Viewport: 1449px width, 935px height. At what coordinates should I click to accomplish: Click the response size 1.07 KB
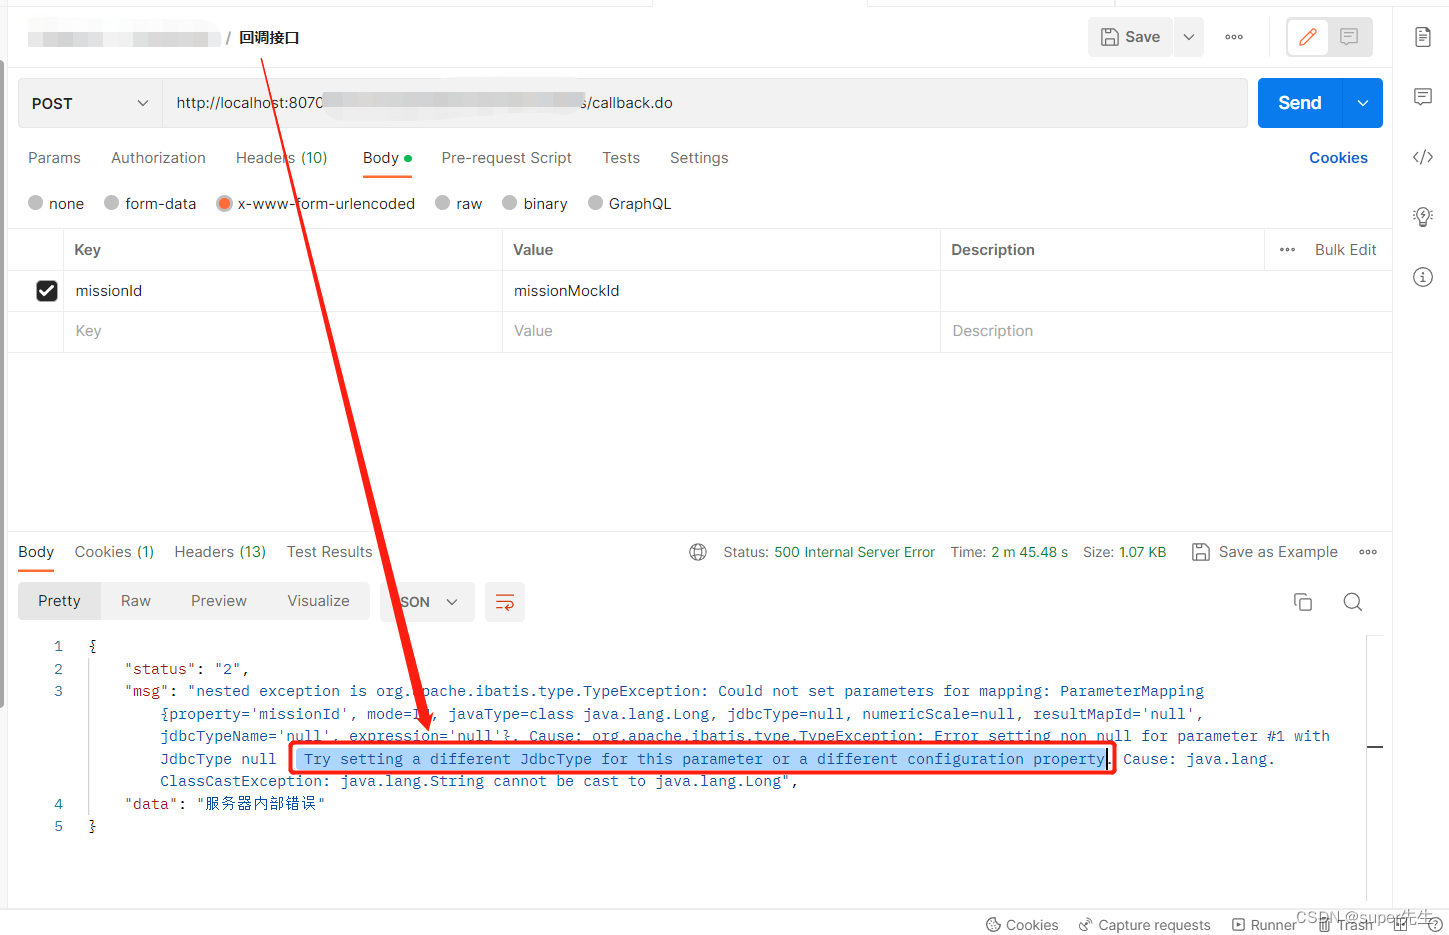(1142, 552)
